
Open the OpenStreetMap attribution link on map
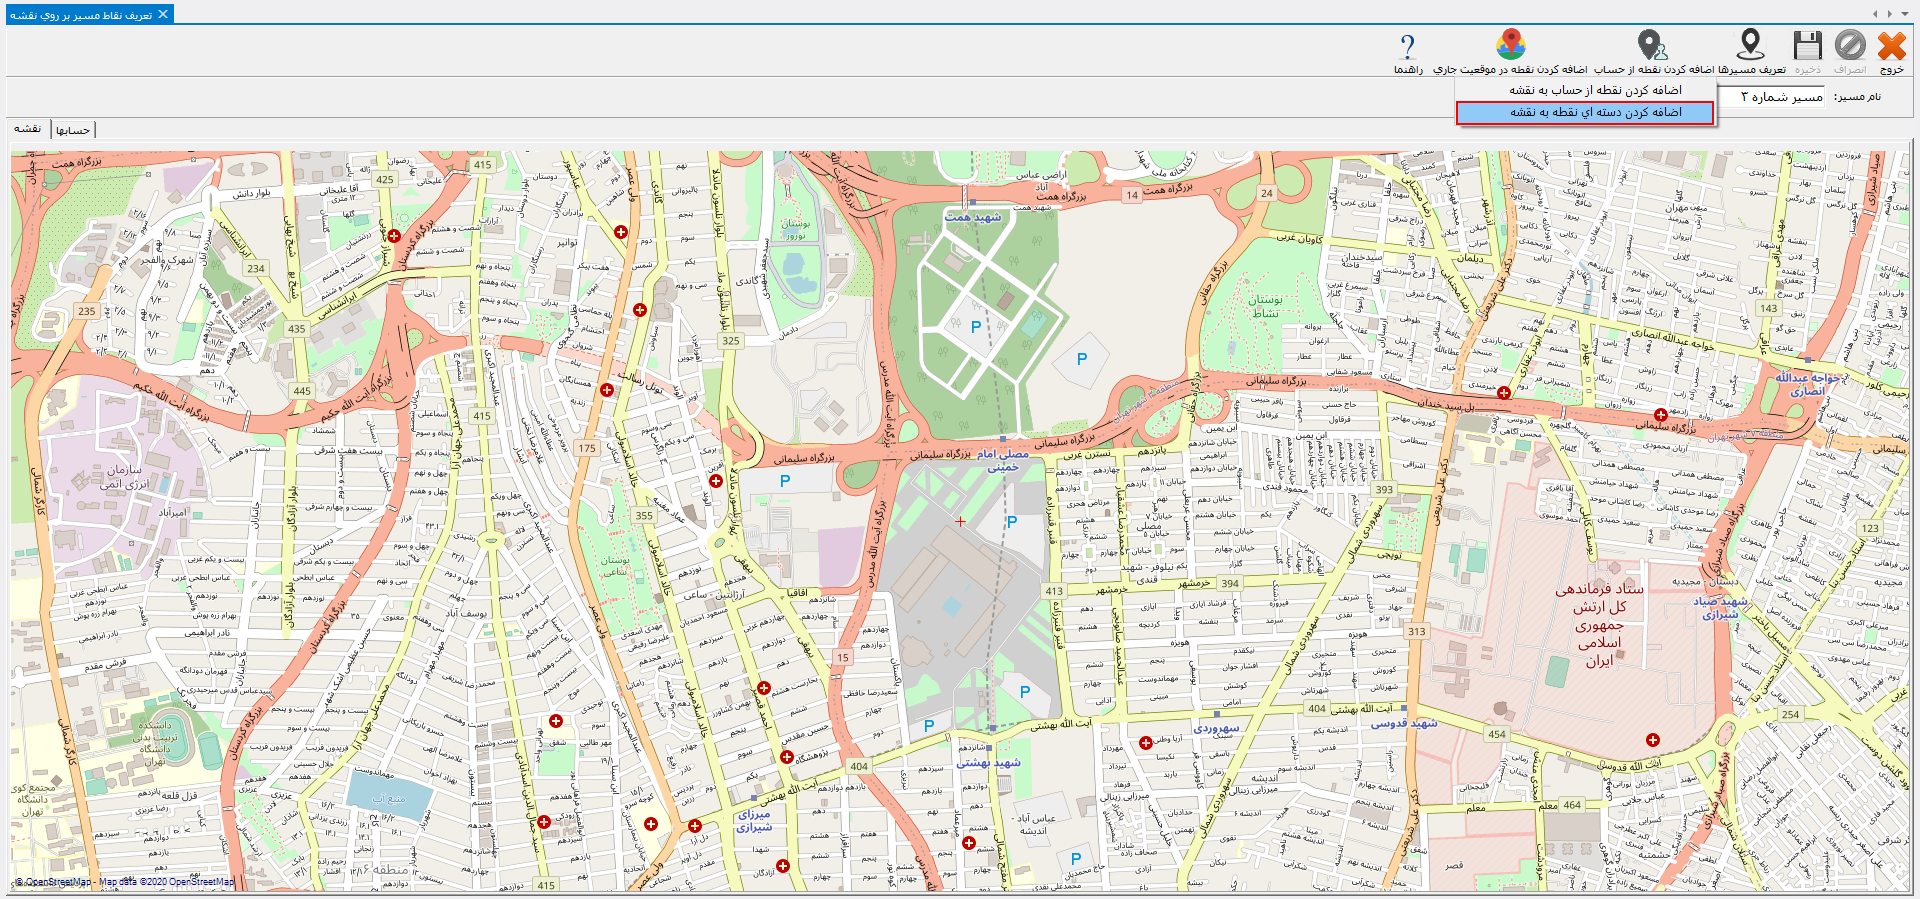[x=53, y=882]
